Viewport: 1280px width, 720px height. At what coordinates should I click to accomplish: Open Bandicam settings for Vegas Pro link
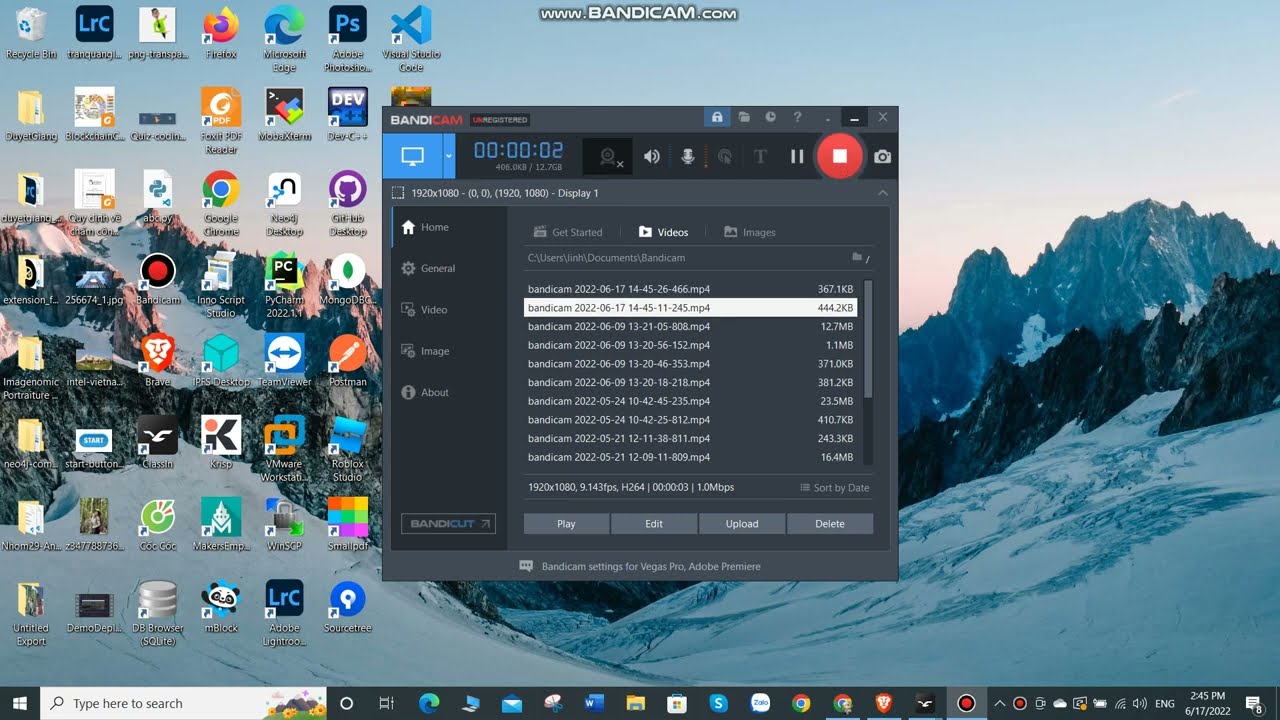click(x=641, y=566)
